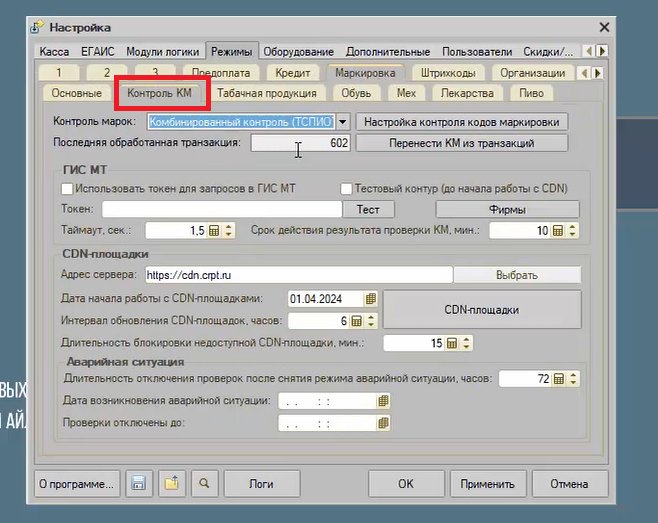This screenshot has width=658, height=523.
Task: Switch to the ЕГАИС tab
Action: pyautogui.click(x=97, y=52)
